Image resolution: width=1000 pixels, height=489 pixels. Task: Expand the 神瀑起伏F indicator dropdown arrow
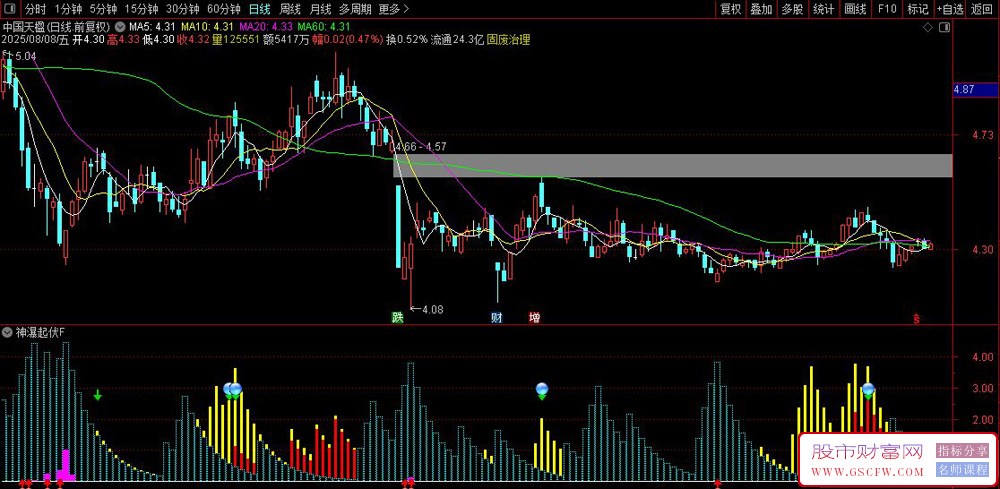[x=7, y=332]
